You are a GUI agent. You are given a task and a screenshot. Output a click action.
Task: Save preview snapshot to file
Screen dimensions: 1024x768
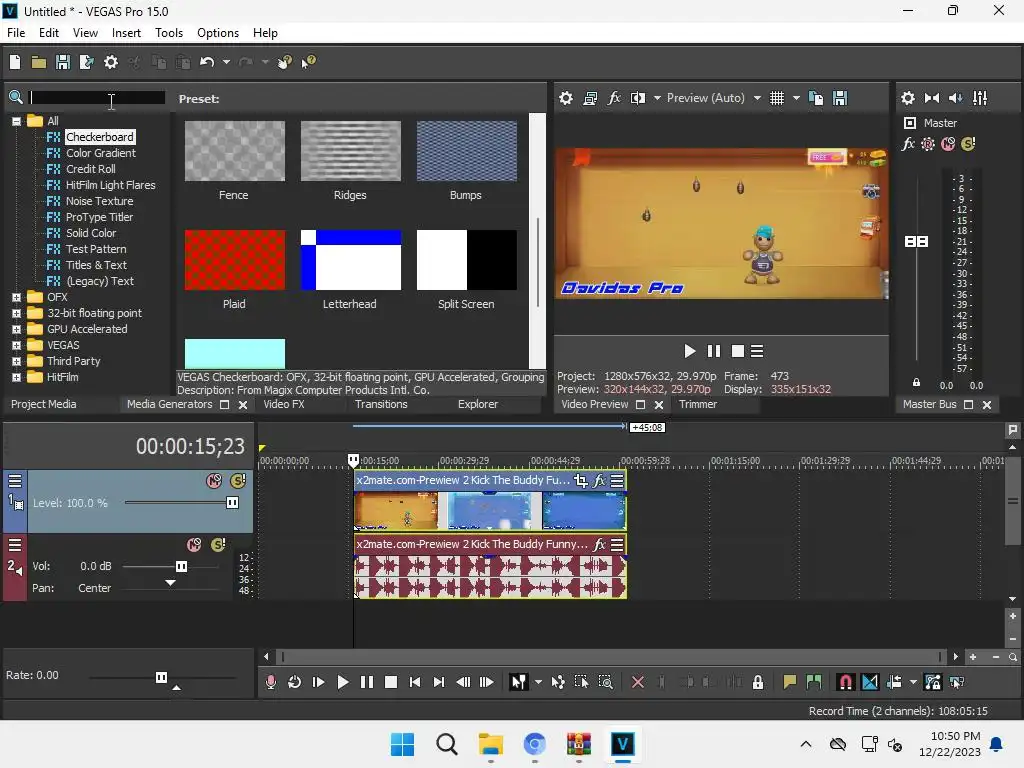coord(840,98)
